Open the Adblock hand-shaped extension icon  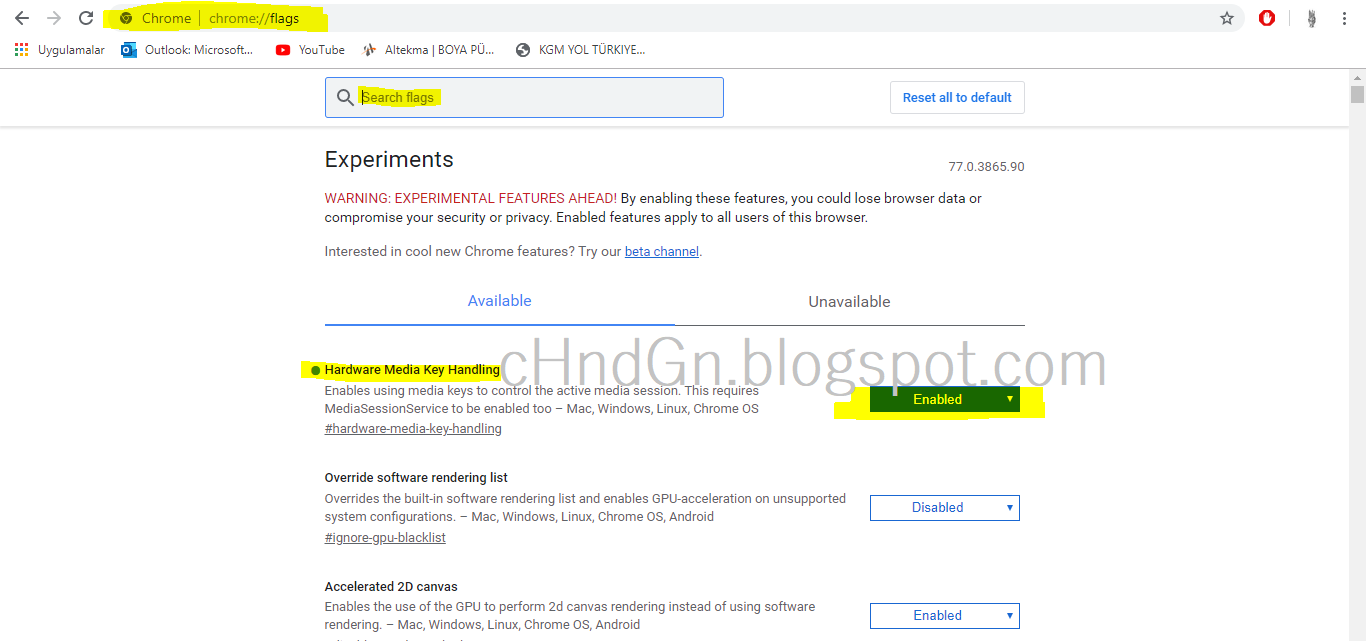click(x=1266, y=17)
